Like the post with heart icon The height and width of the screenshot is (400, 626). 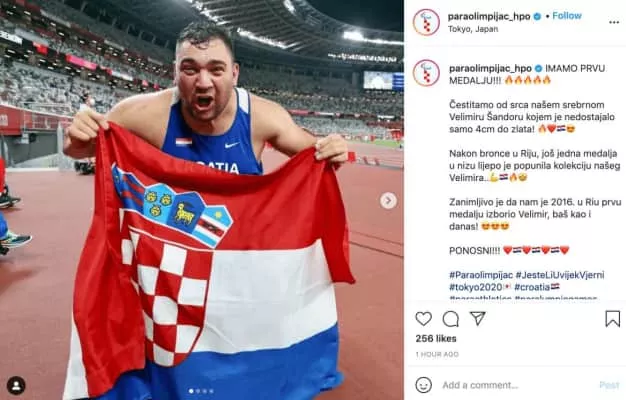pos(423,319)
